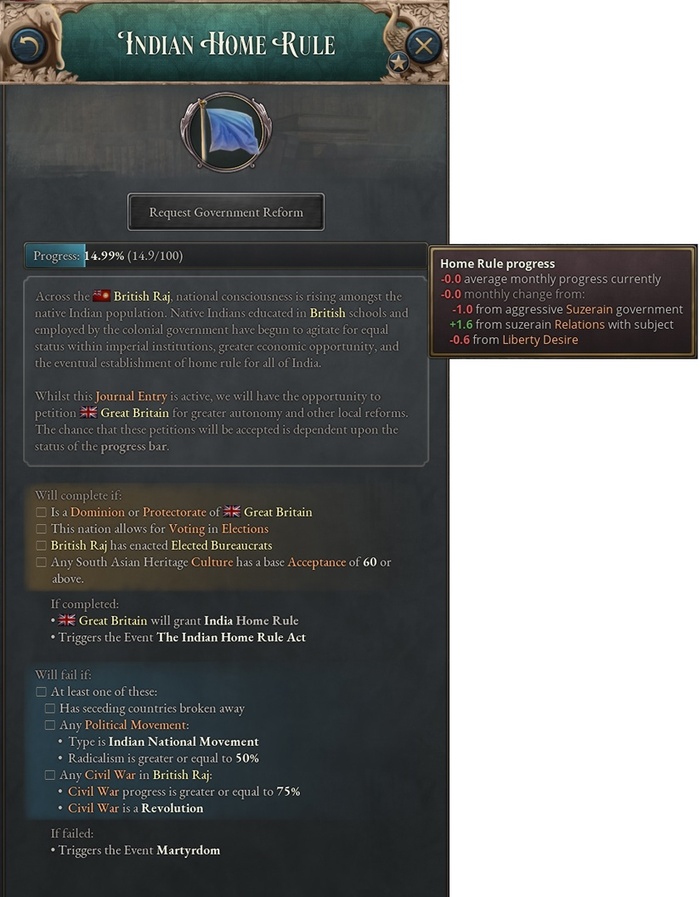Viewport: 700px width, 897px height.
Task: Click checkbox for Voting in Elections condition
Action: click(41, 529)
